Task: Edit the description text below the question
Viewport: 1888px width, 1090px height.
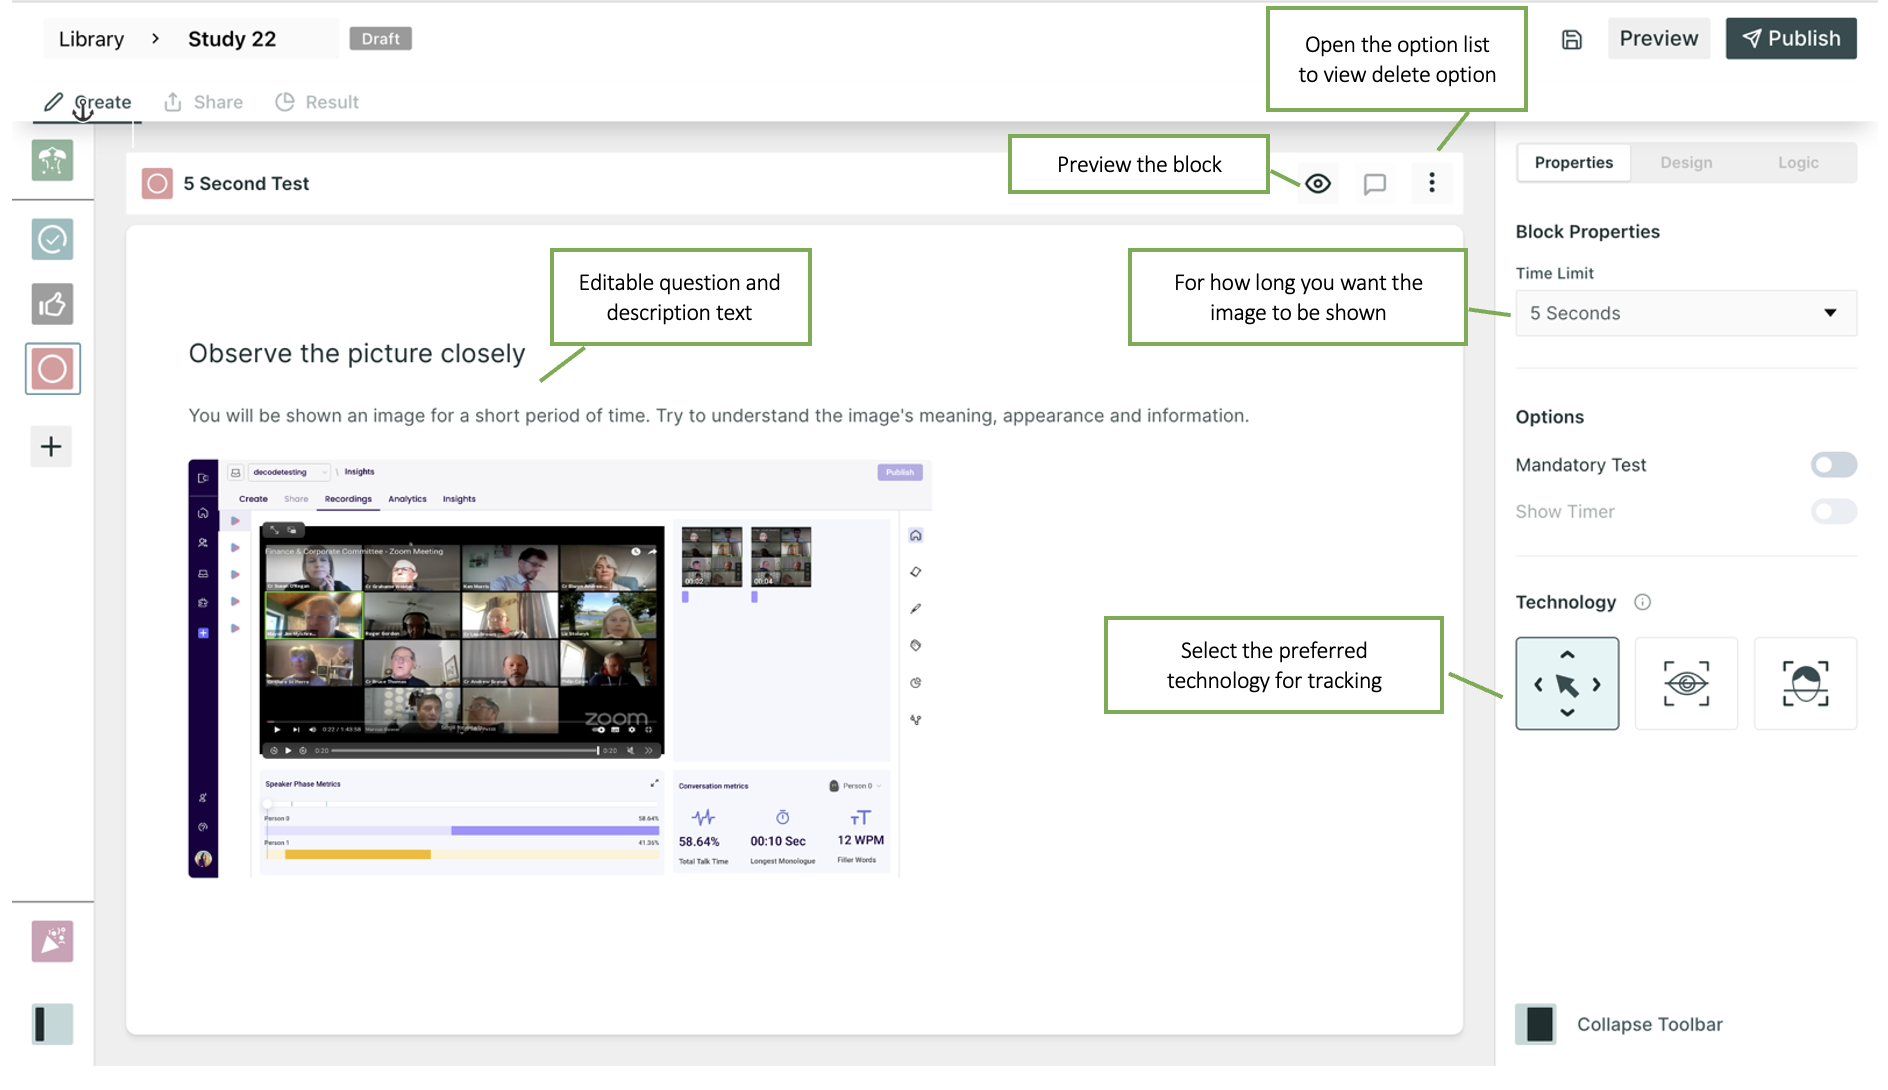Action: tap(718, 415)
